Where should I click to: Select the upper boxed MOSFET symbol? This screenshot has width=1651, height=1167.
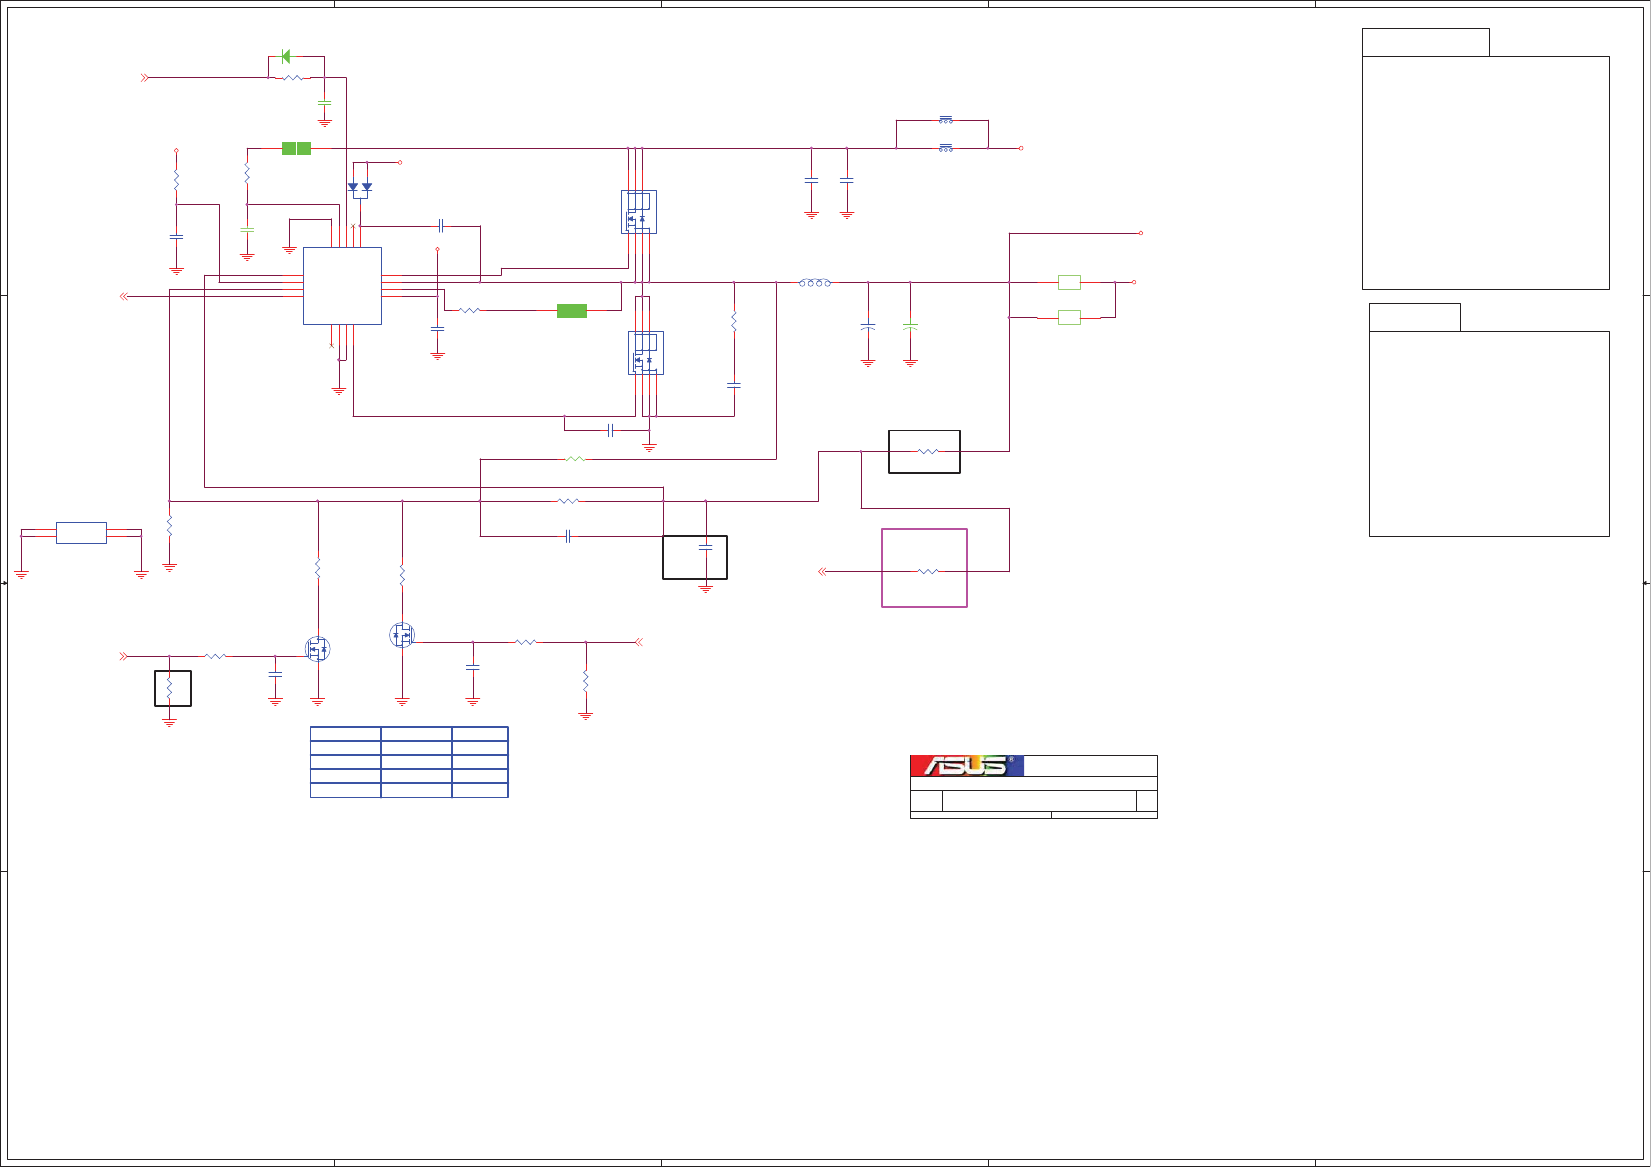639,211
